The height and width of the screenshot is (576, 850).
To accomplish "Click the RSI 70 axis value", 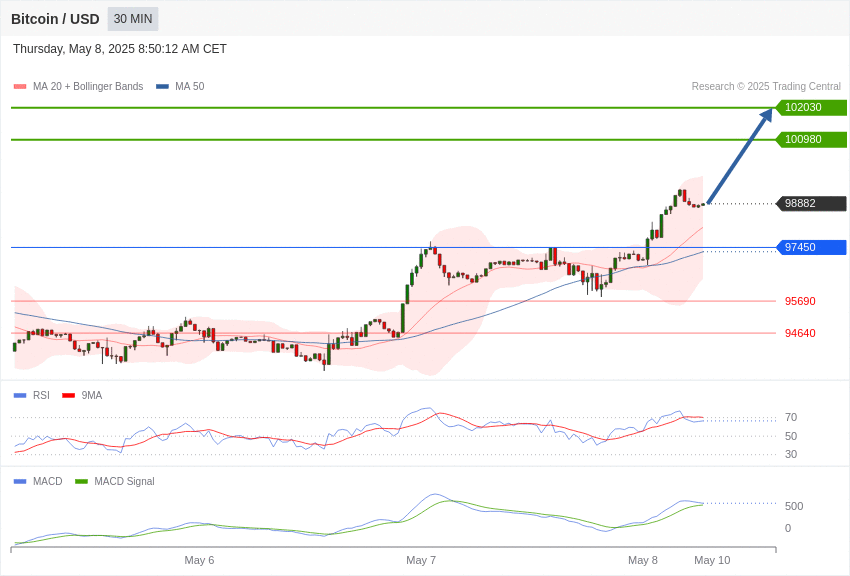I will (x=791, y=417).
